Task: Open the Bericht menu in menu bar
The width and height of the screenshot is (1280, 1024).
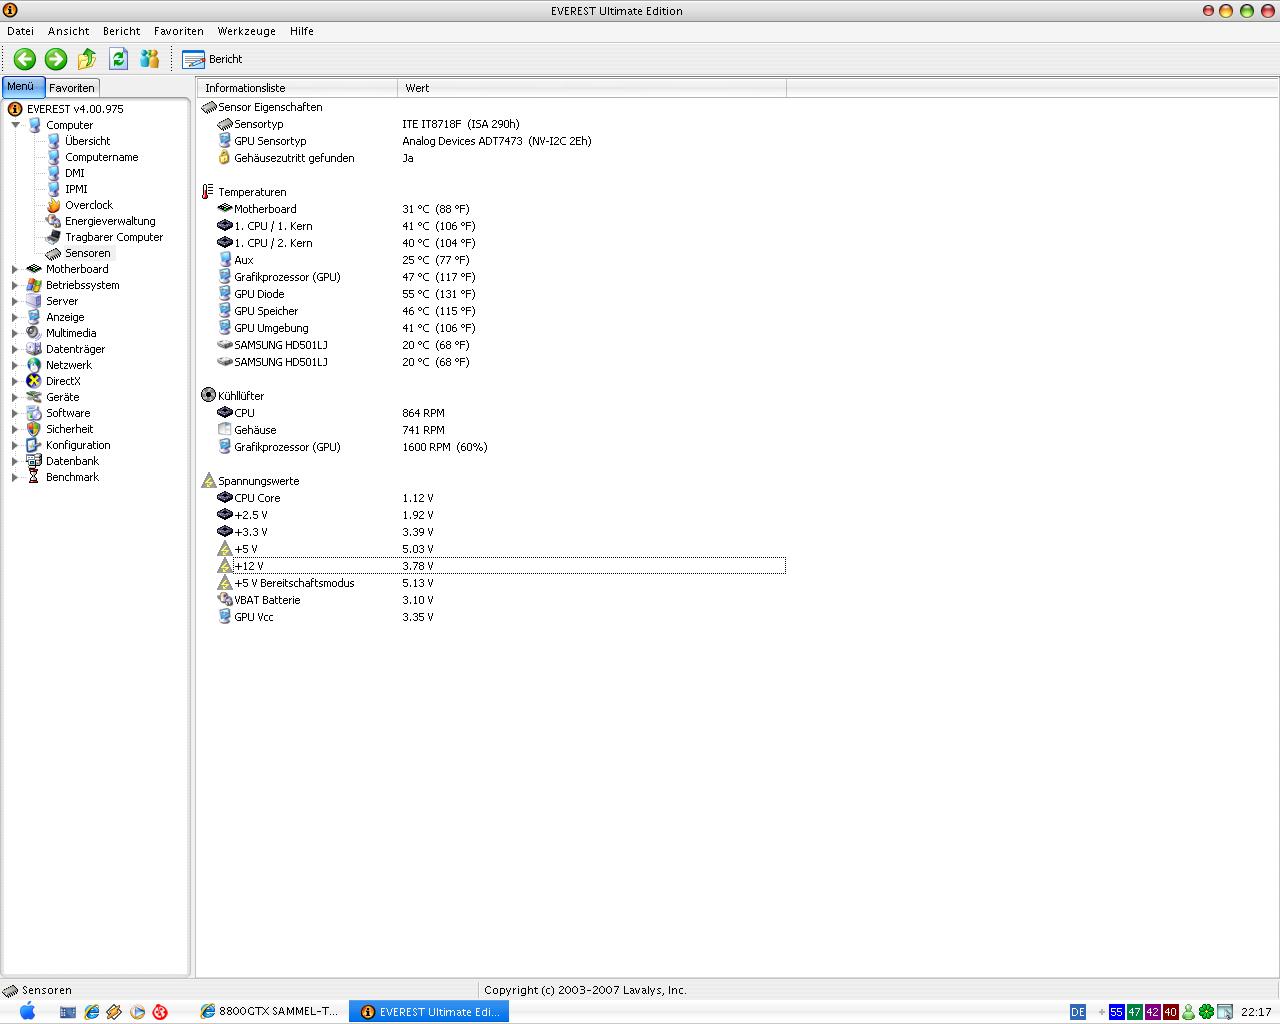Action: [x=121, y=31]
